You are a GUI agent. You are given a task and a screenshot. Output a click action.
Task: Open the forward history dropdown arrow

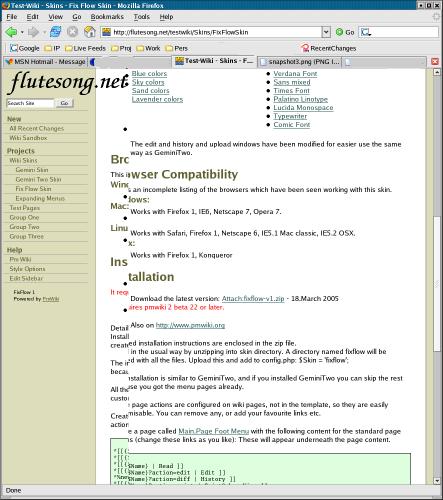pos(44,32)
